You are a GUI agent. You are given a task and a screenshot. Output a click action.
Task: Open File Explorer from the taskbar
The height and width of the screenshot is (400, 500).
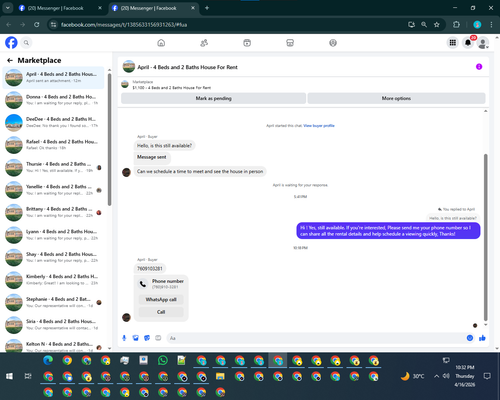(220, 376)
